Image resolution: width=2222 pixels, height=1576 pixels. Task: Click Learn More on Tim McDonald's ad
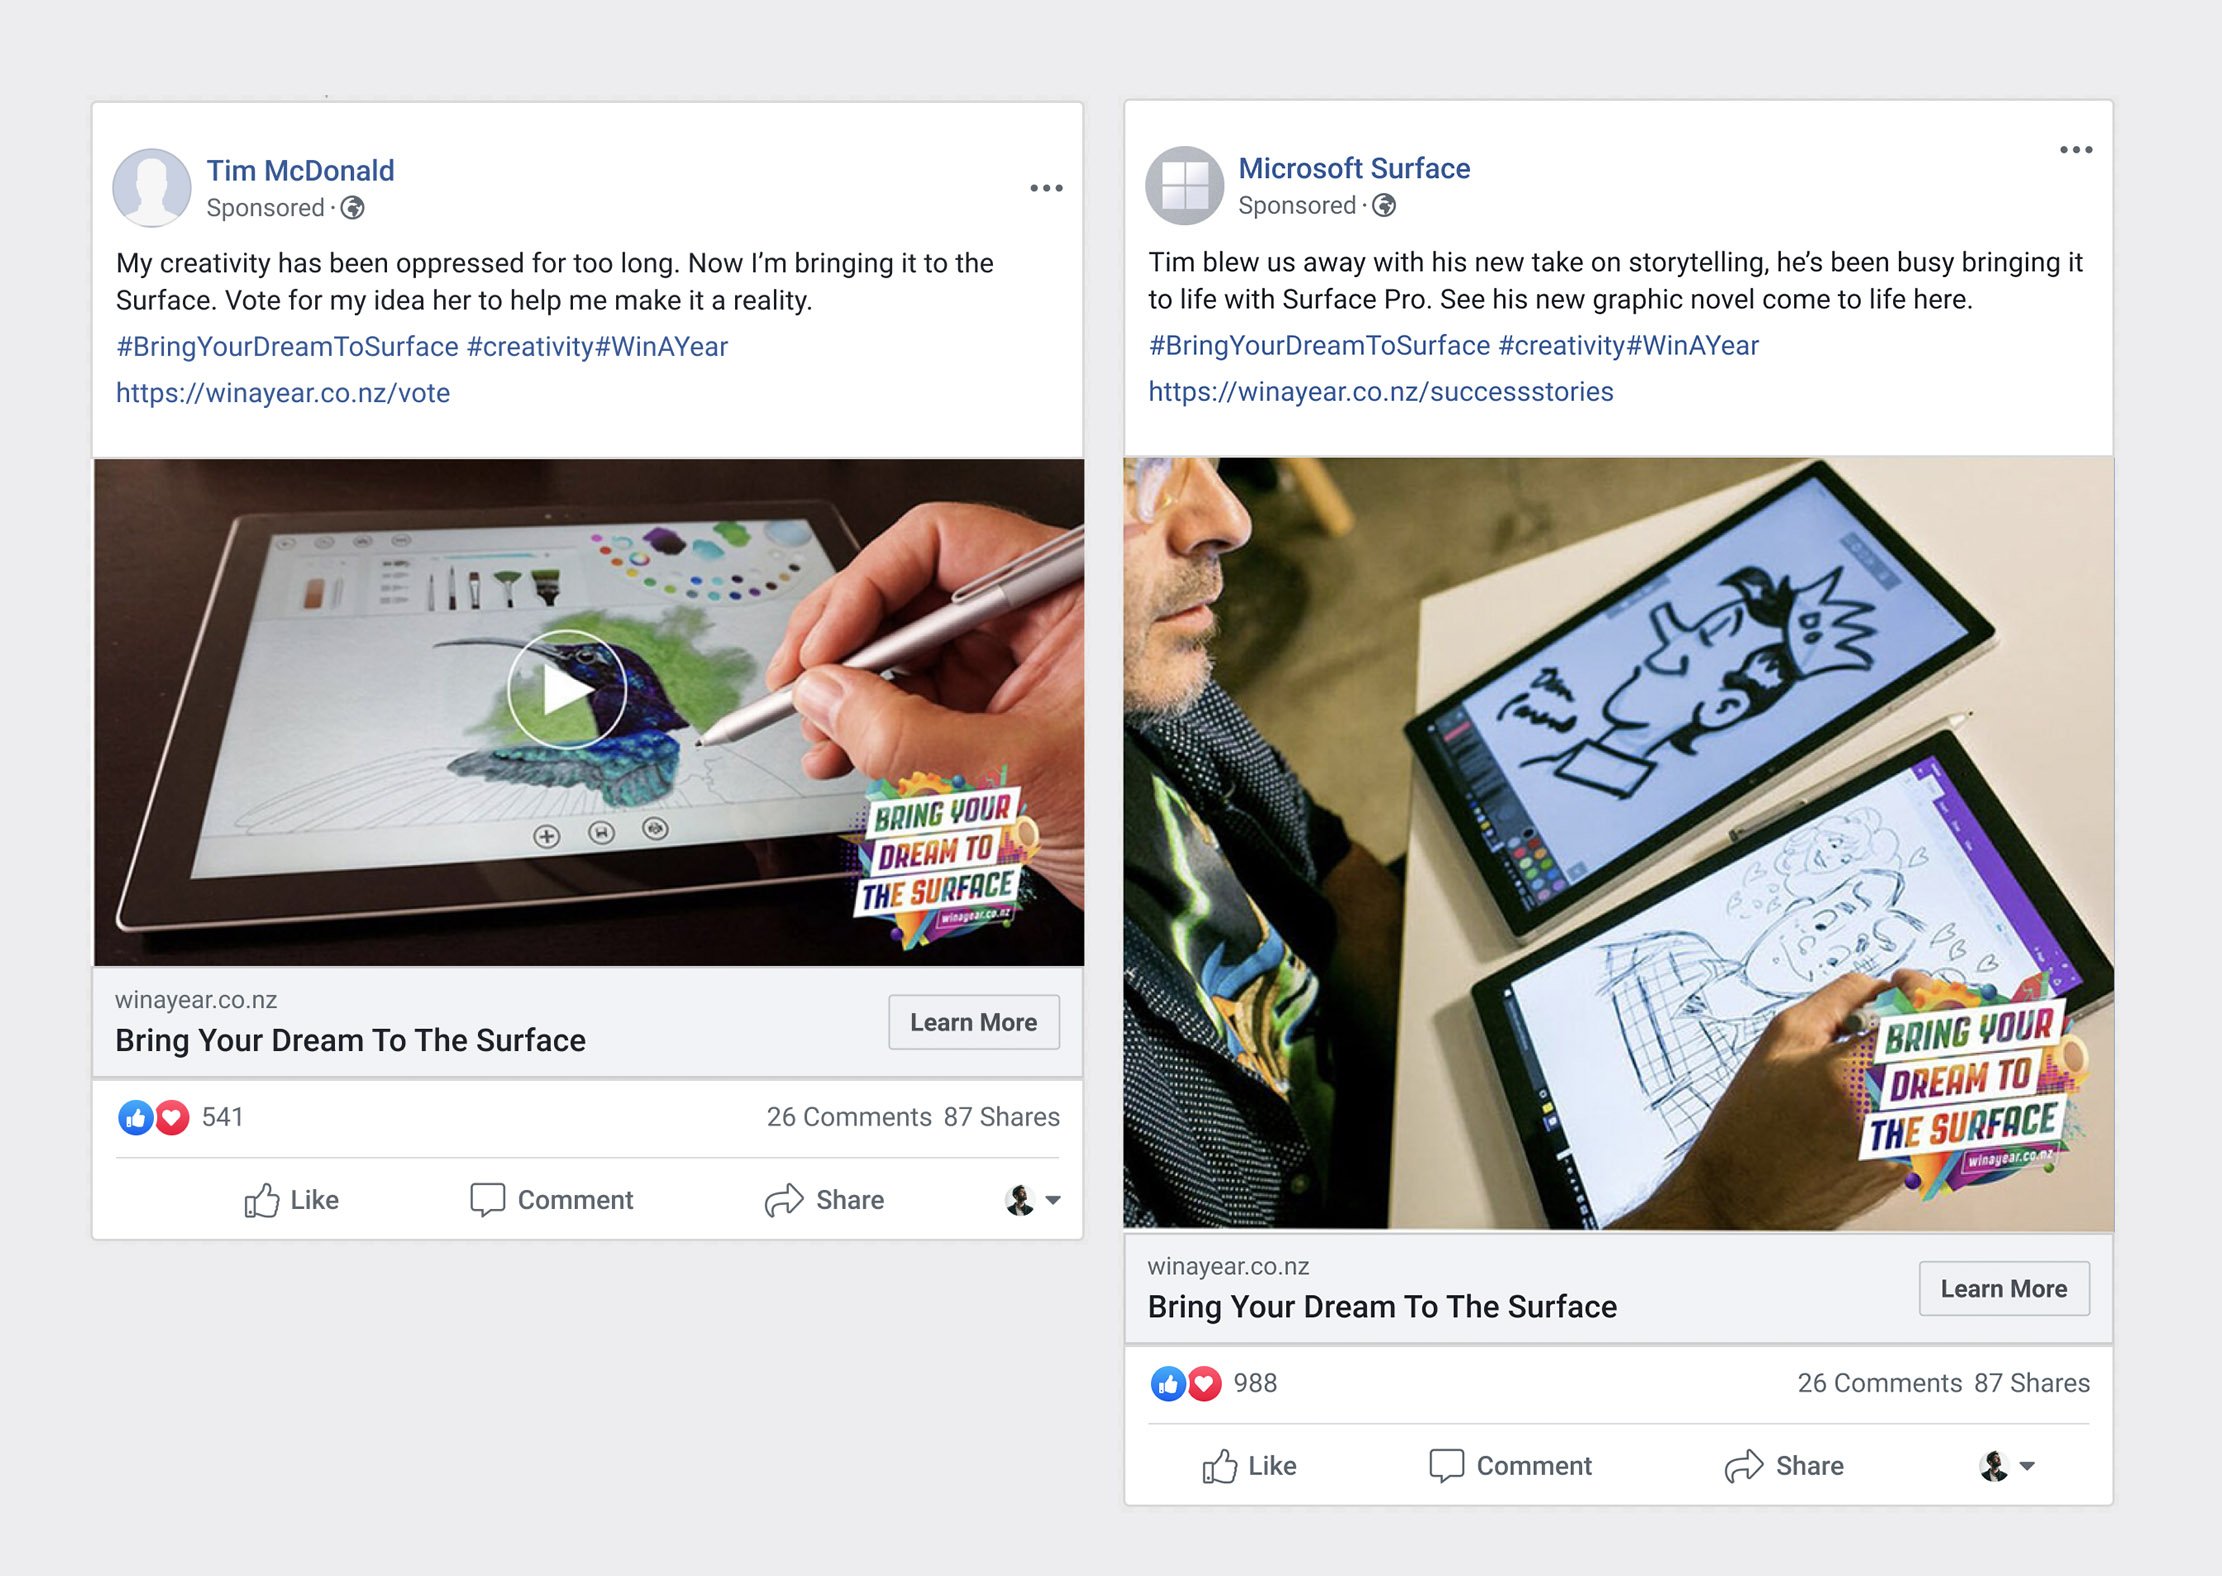(x=974, y=1022)
